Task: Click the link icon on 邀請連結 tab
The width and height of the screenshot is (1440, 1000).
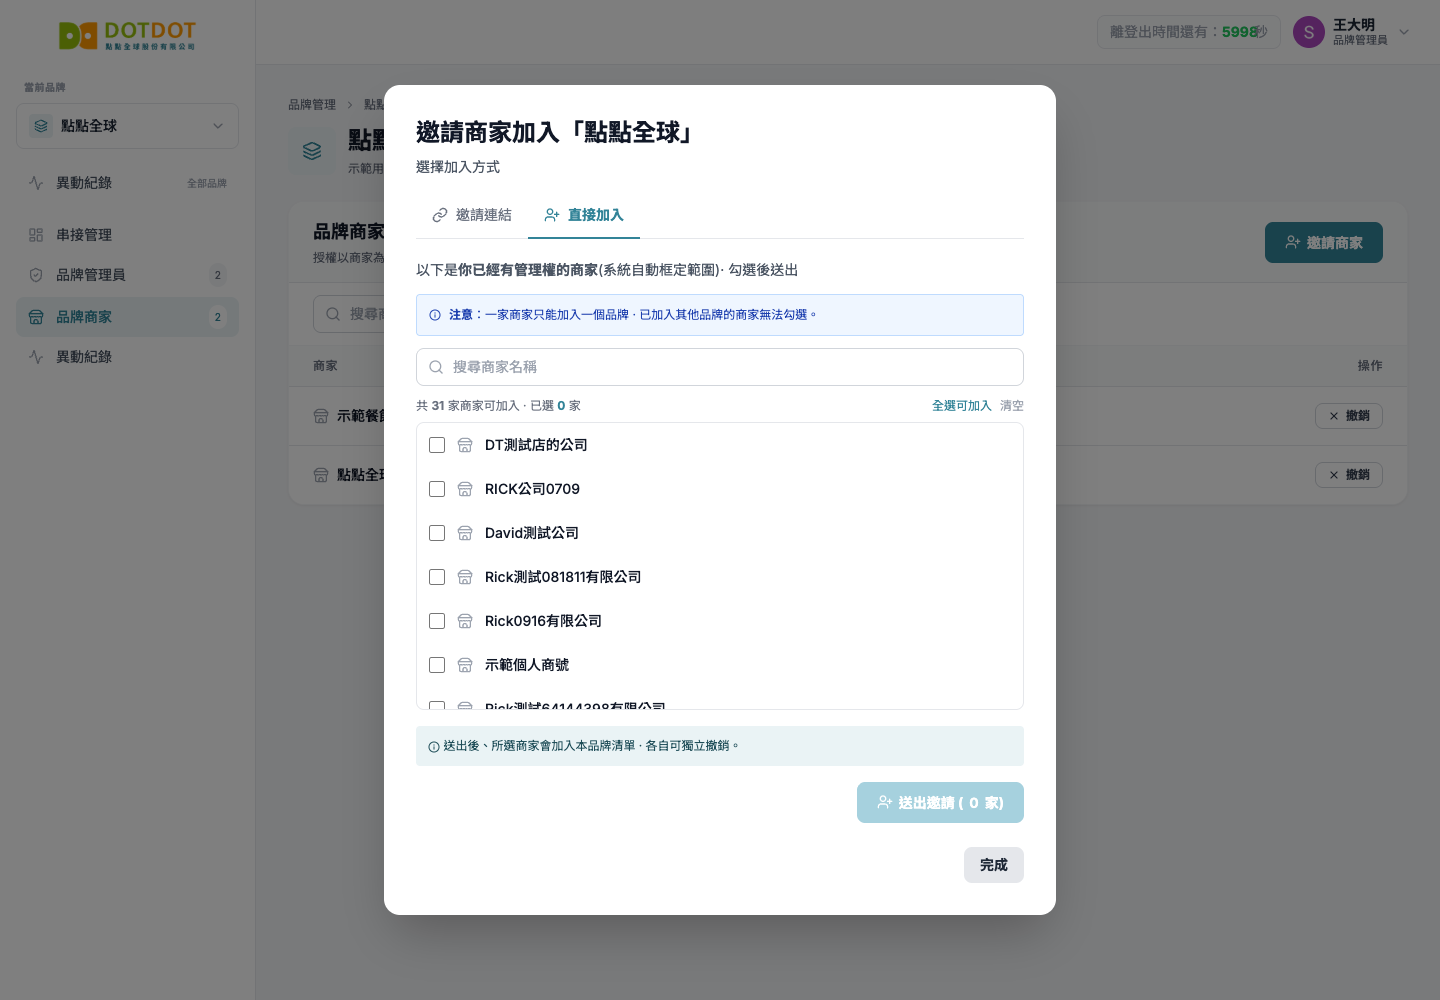Action: [440, 215]
